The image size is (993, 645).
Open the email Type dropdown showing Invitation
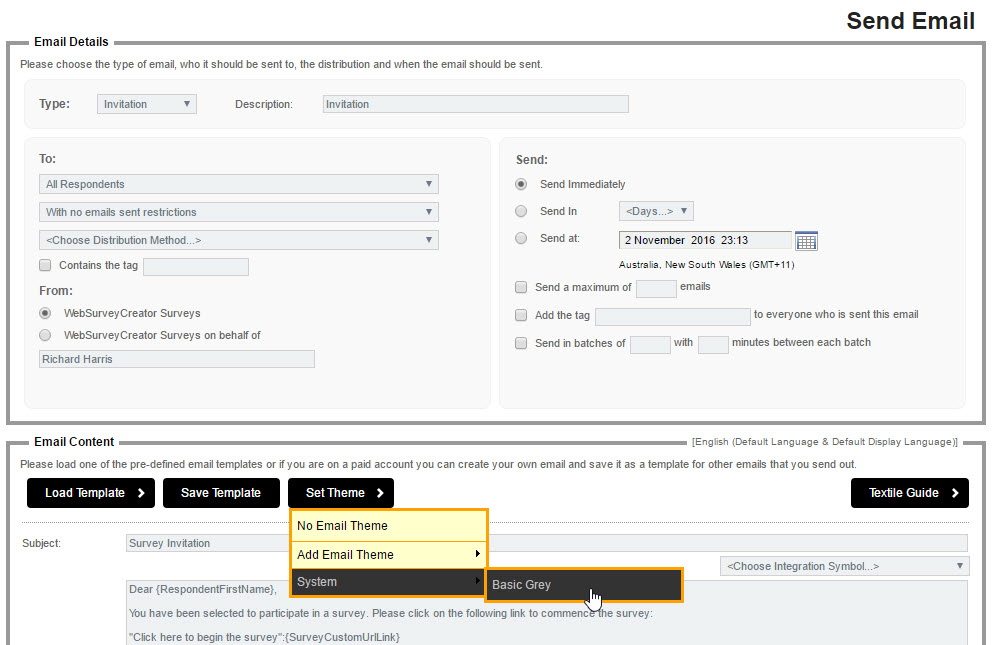click(x=146, y=103)
